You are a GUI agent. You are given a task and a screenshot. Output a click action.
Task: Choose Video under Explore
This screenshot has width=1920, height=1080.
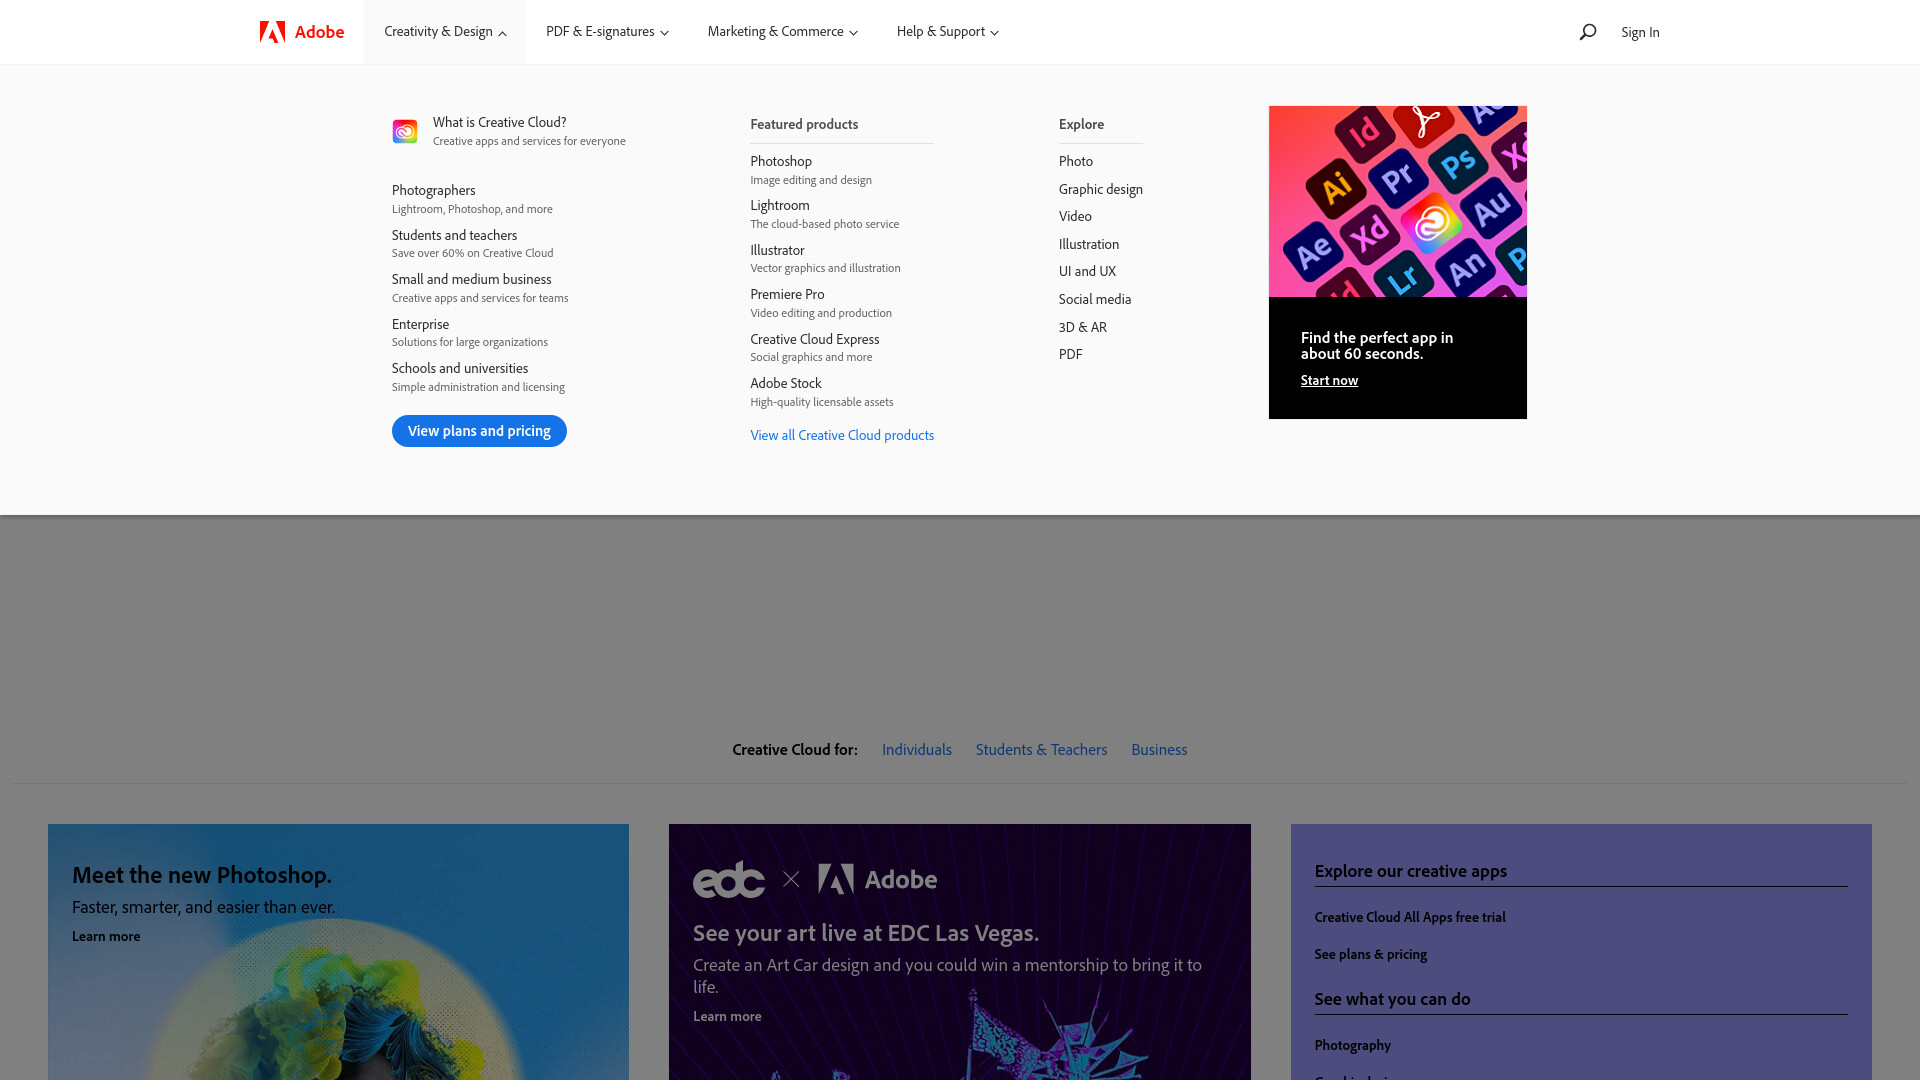pos(1075,216)
